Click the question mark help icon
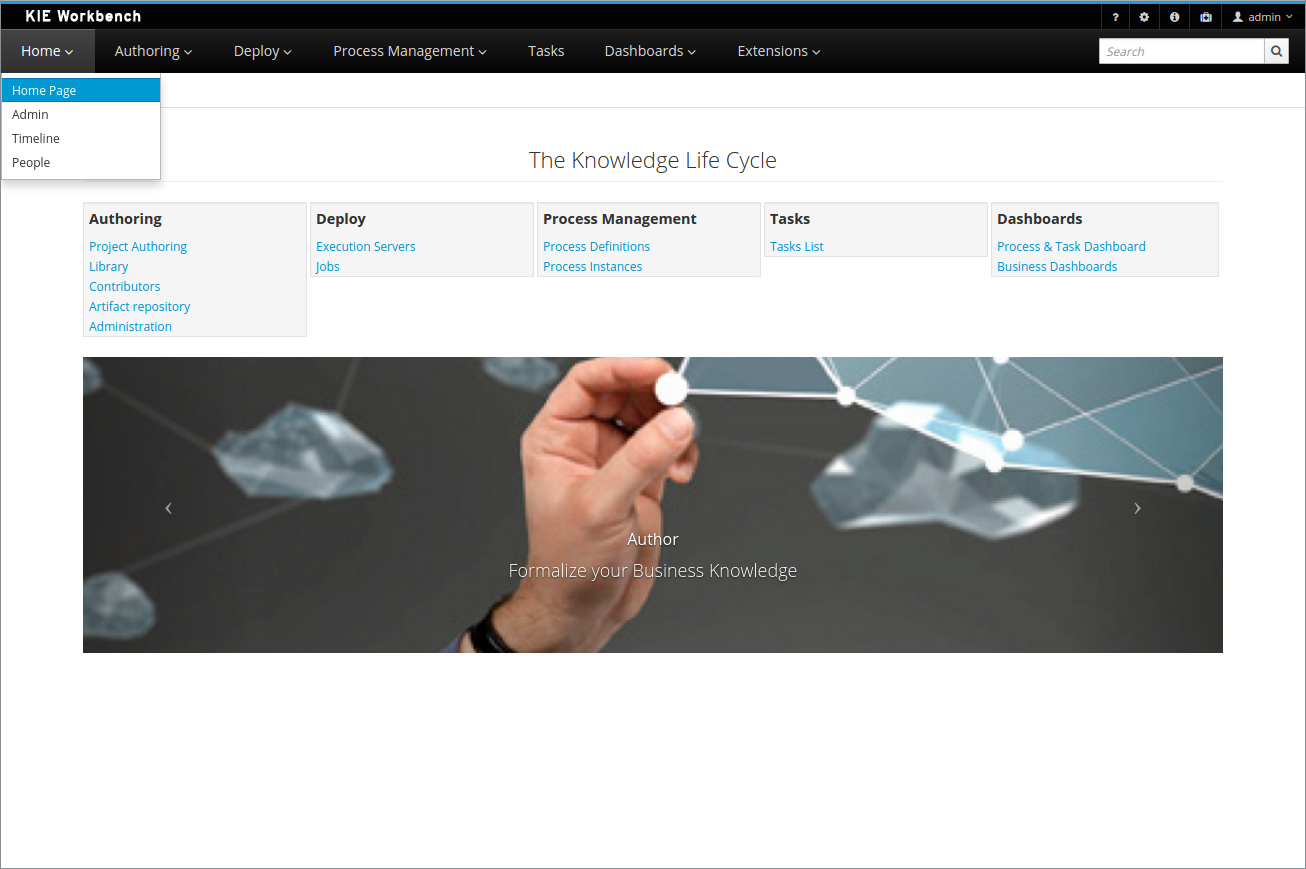 click(x=1115, y=17)
